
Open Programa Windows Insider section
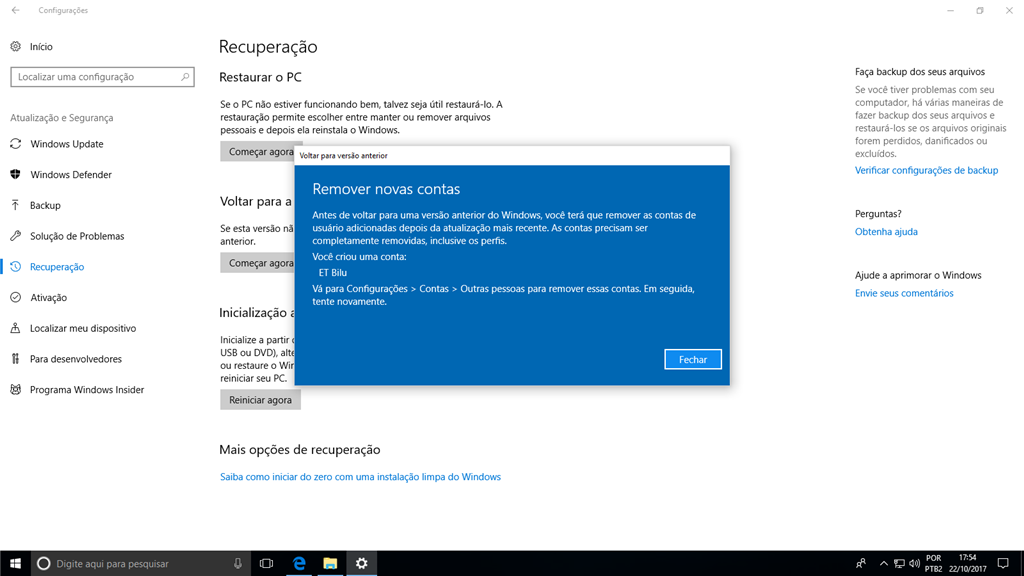[87, 389]
